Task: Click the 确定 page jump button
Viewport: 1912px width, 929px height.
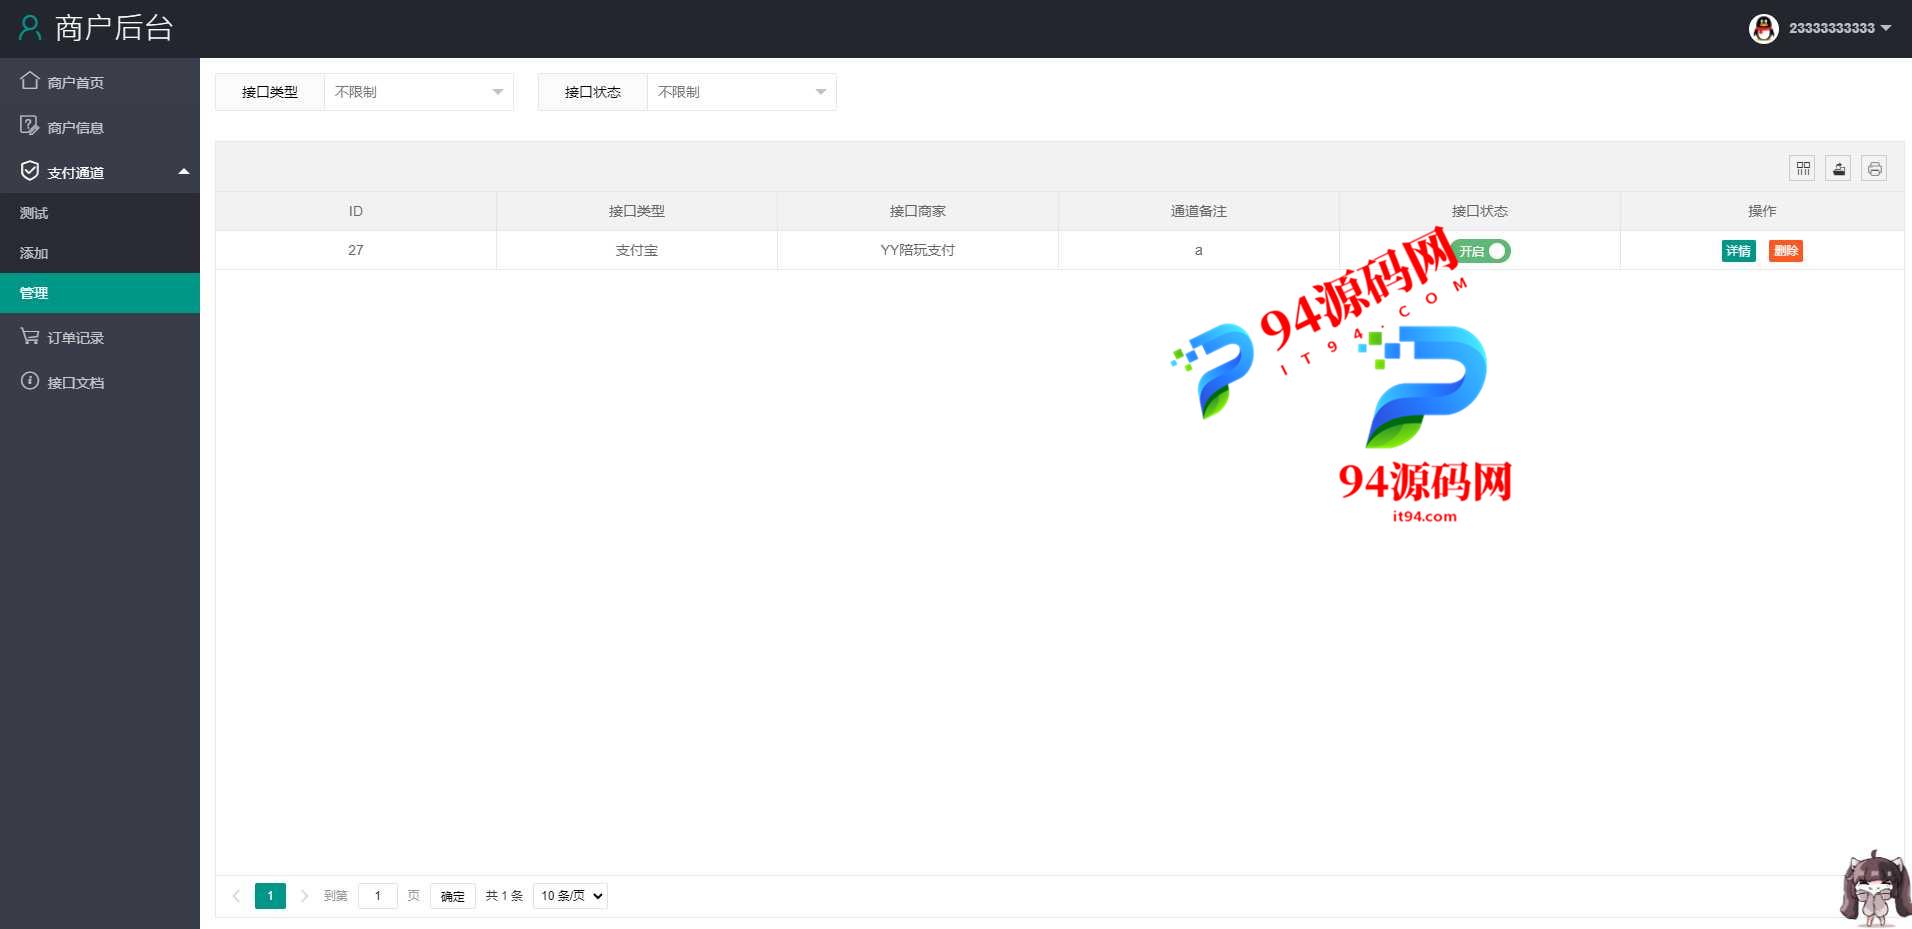Action: [452, 896]
